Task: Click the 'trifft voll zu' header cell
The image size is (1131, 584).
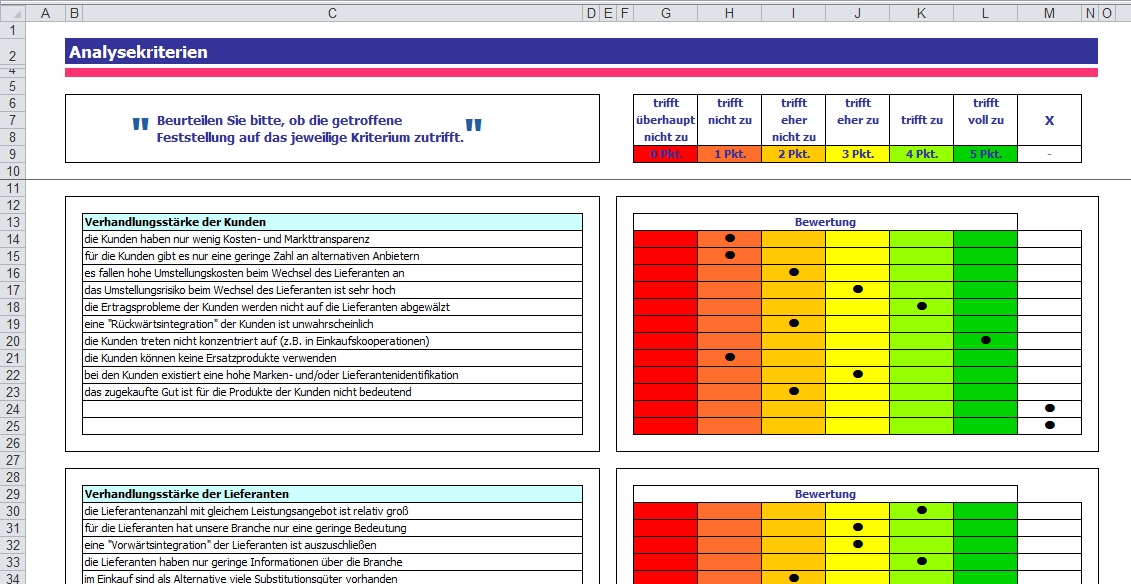Action: pos(985,120)
